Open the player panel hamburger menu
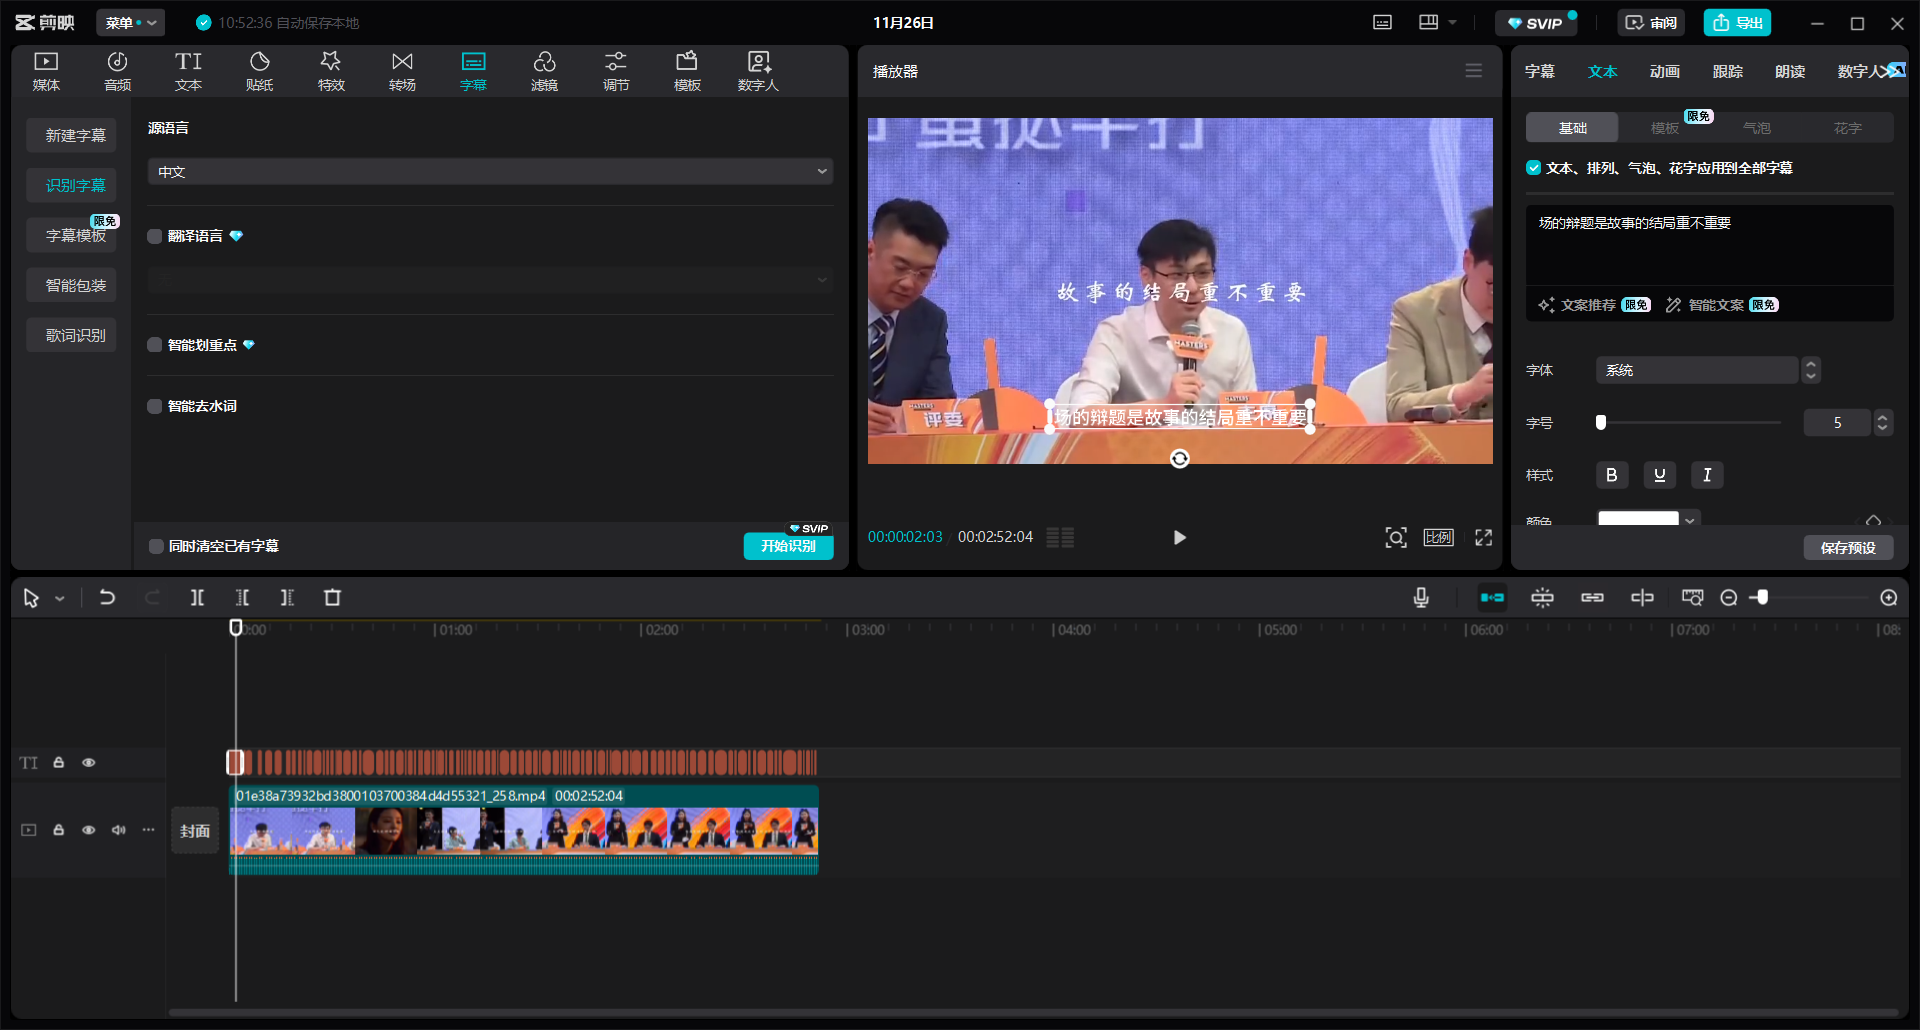 (x=1474, y=71)
